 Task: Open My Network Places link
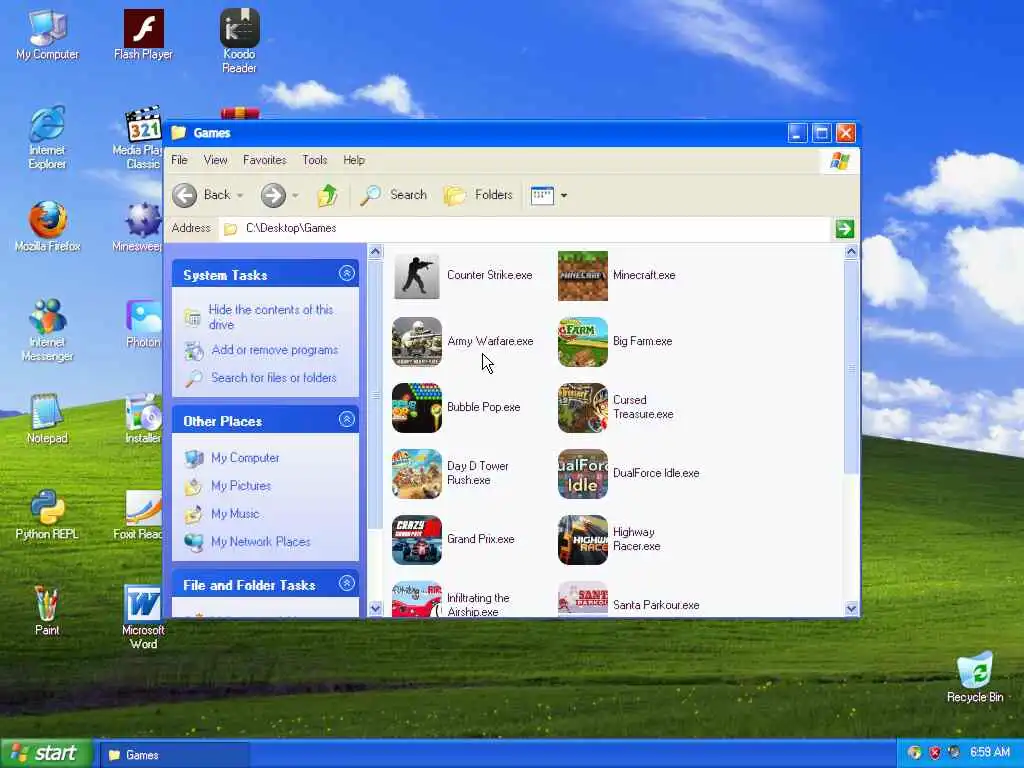[x=261, y=542]
